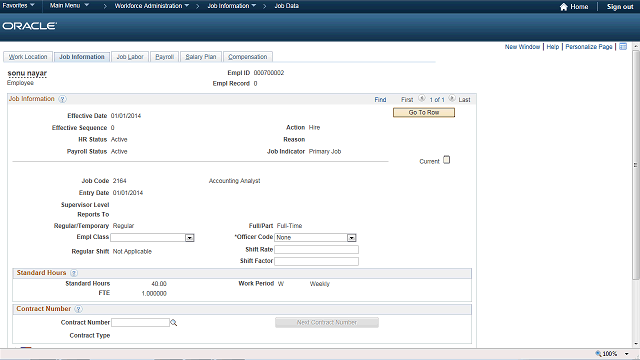This screenshot has height=360, width=640.
Task: Expand the Favorites menu
Action: 18,6
